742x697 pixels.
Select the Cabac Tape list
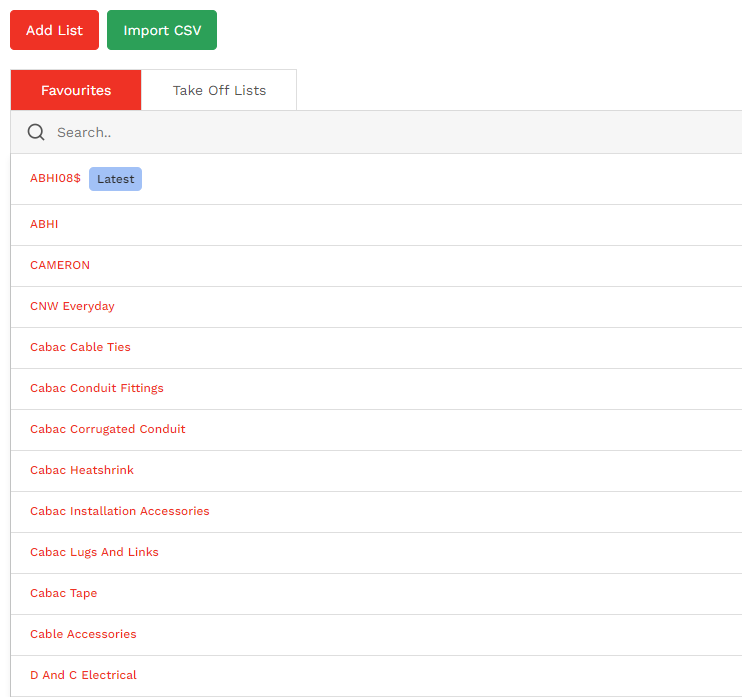[63, 593]
